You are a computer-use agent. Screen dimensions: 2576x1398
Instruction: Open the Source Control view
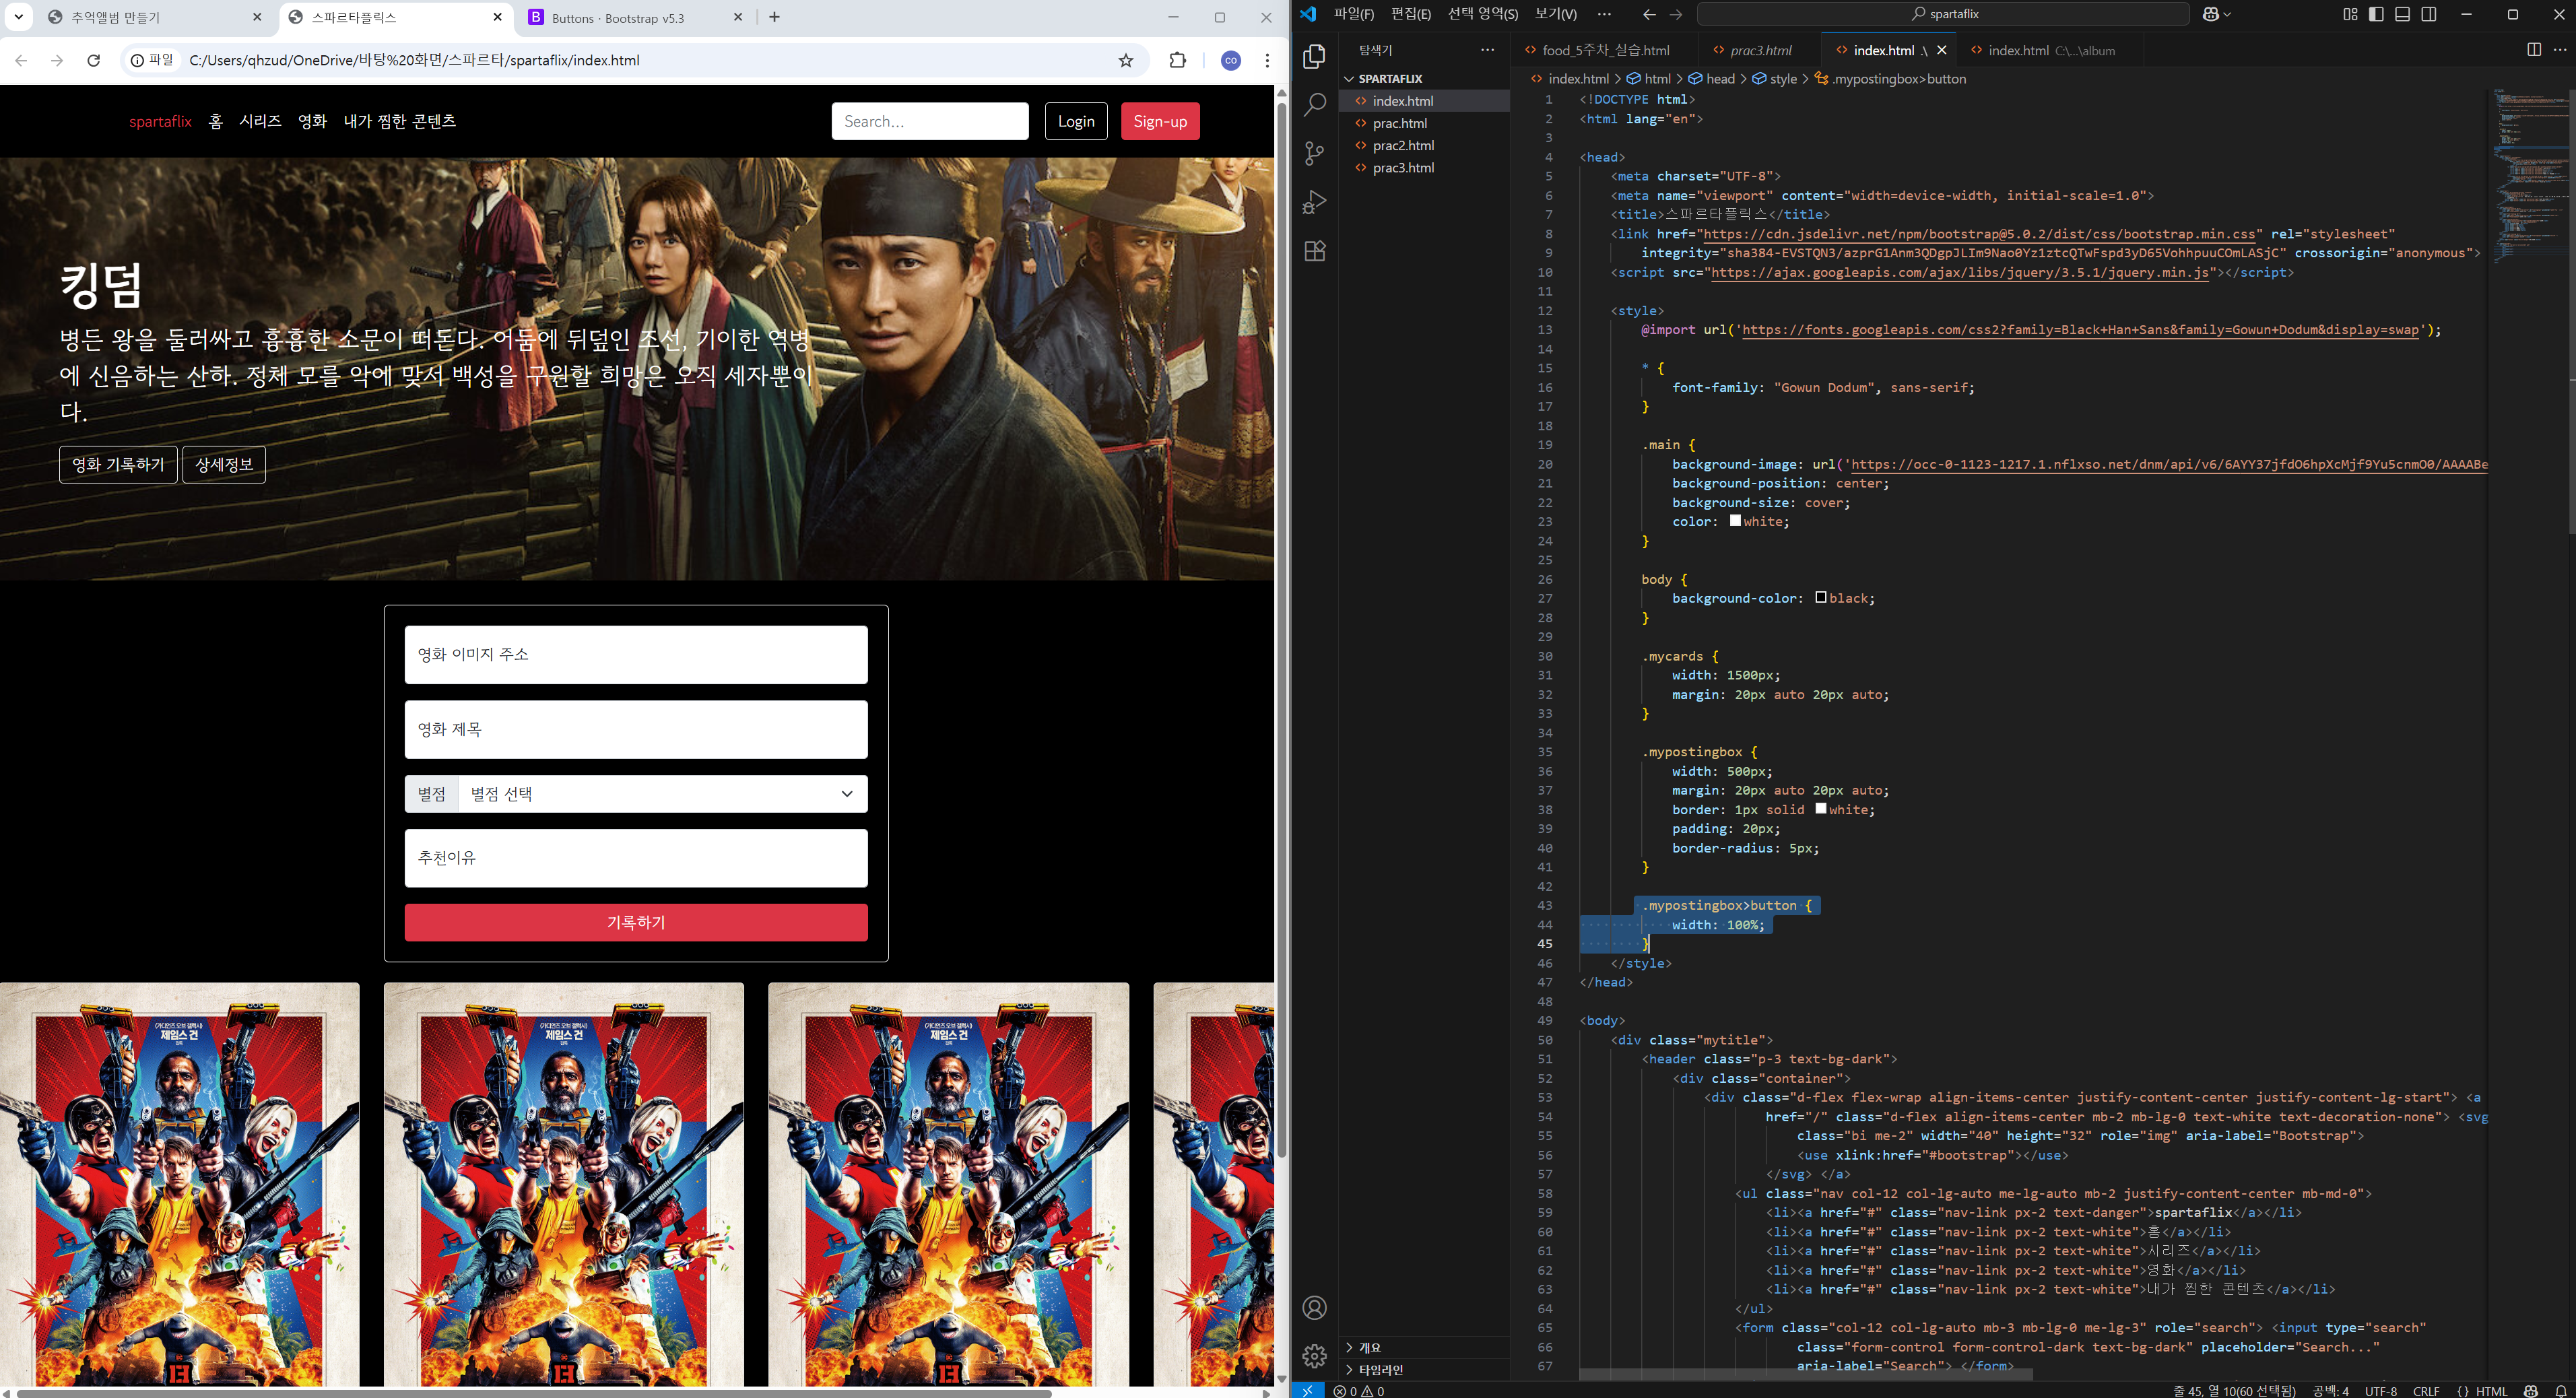(1315, 153)
